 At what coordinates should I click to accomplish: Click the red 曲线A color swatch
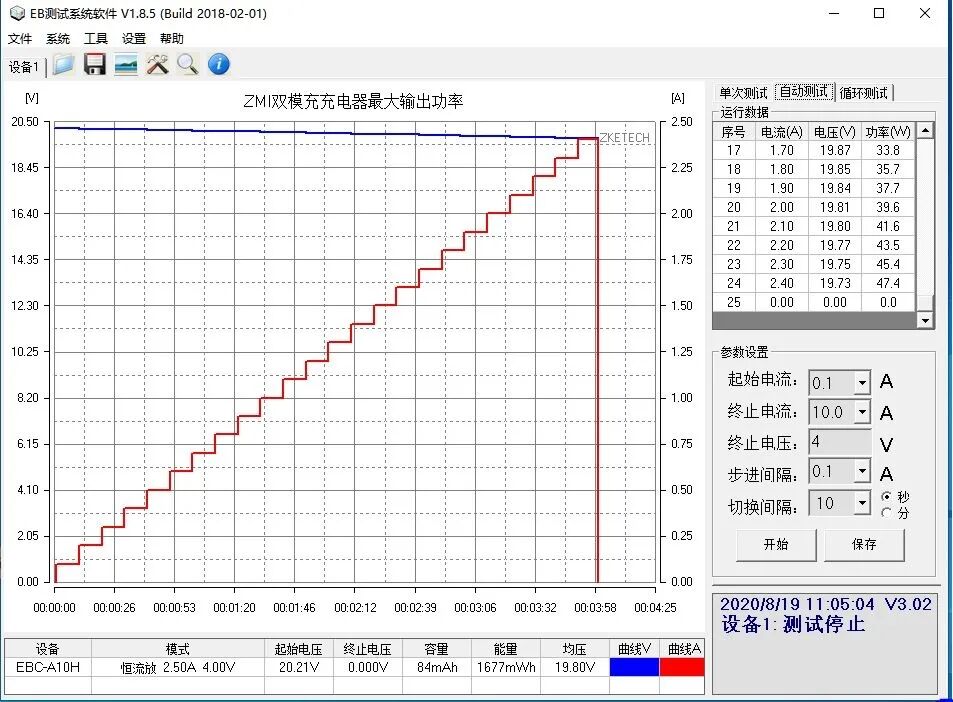tap(682, 667)
